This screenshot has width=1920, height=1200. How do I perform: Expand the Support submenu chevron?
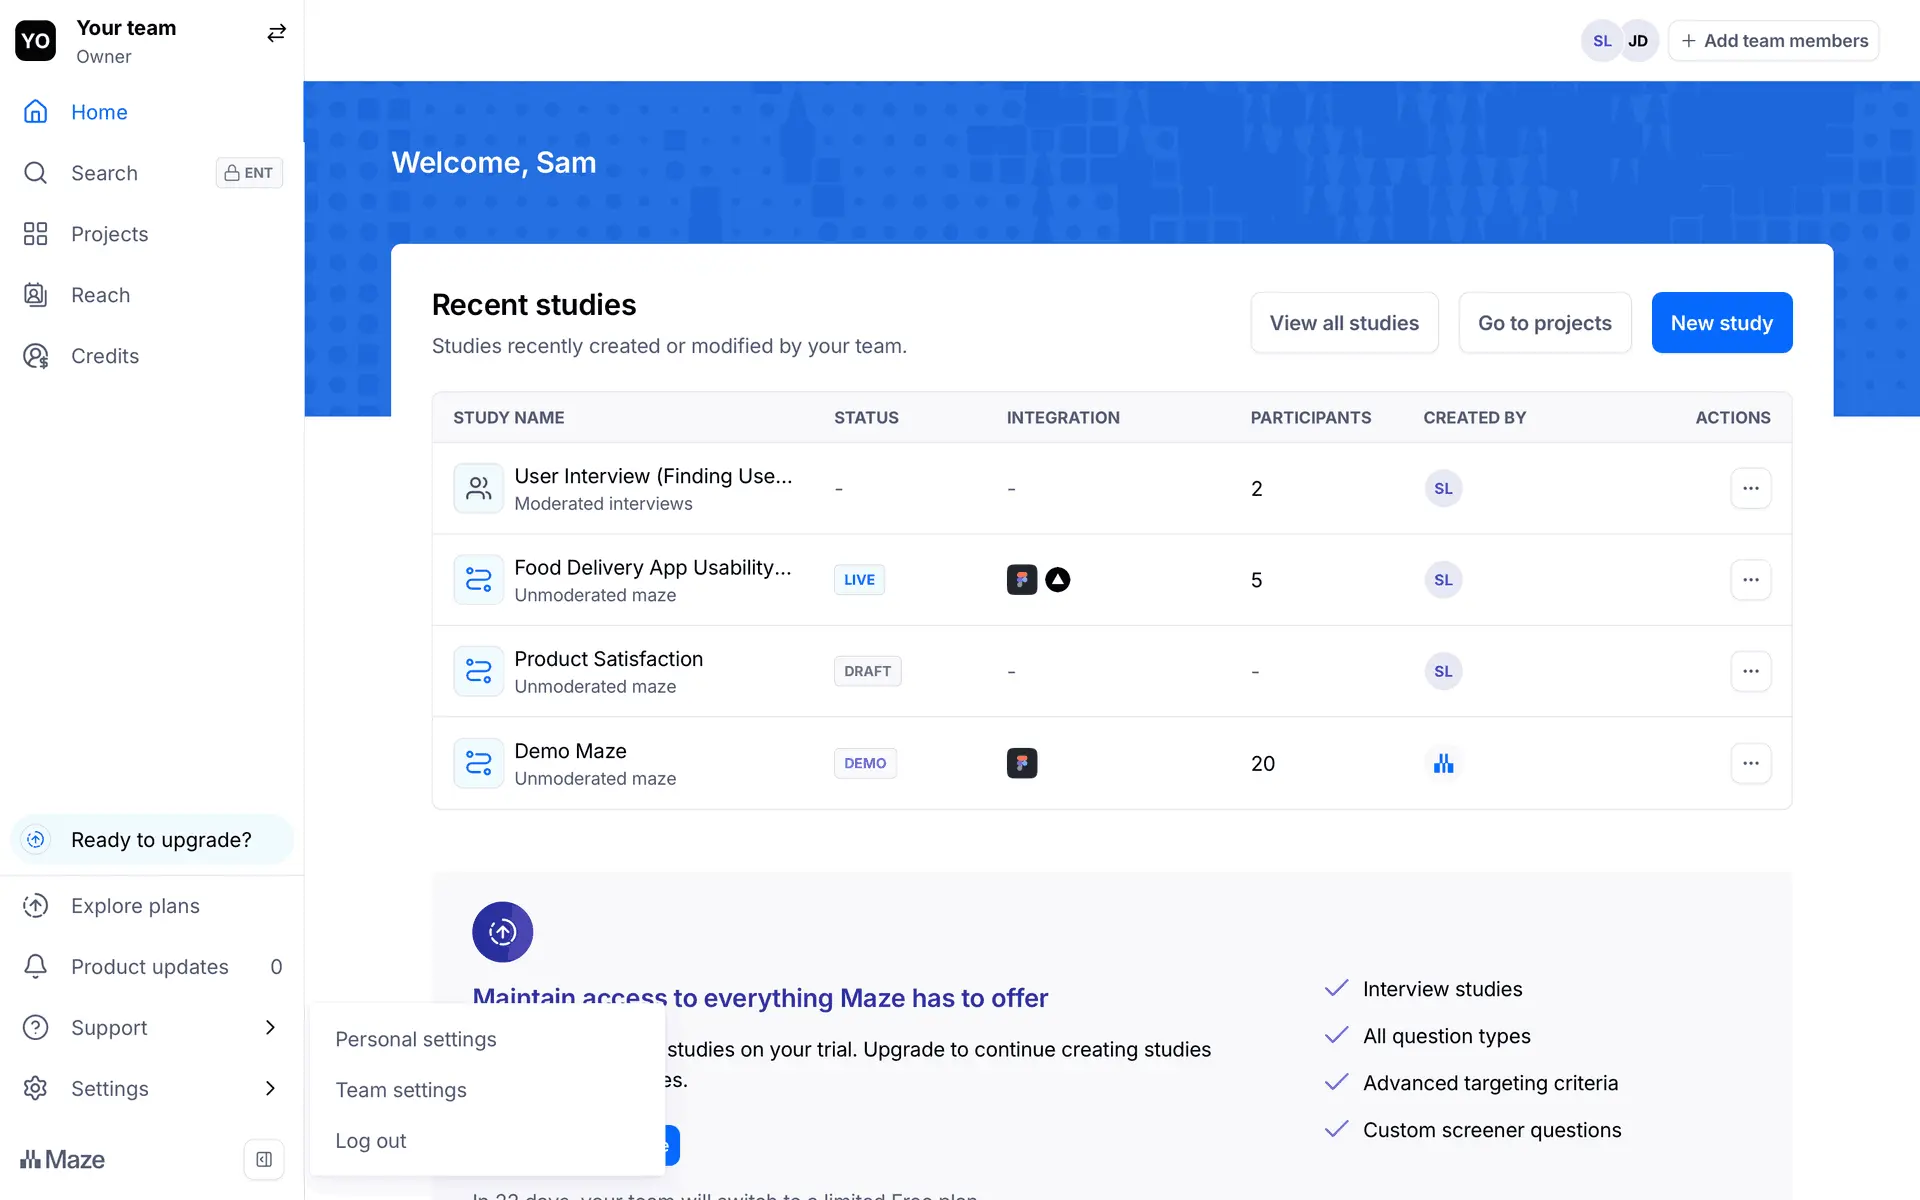pos(270,1027)
